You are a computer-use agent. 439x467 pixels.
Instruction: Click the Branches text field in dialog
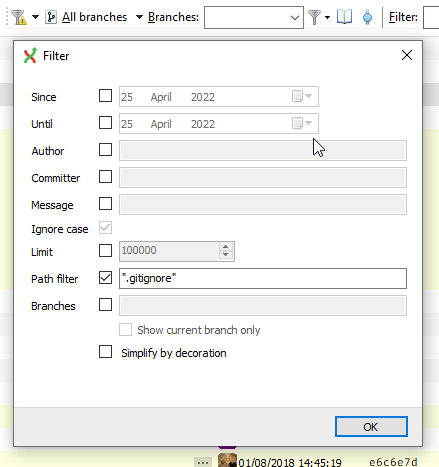coord(263,305)
